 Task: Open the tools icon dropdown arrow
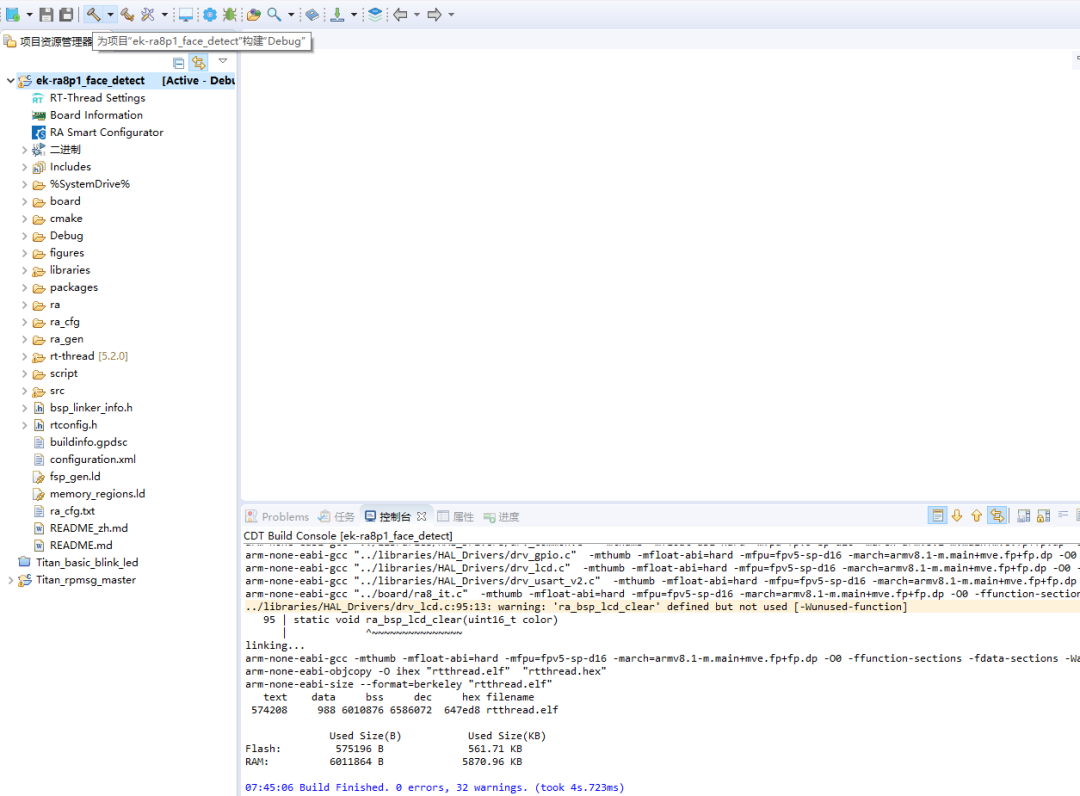coord(165,14)
